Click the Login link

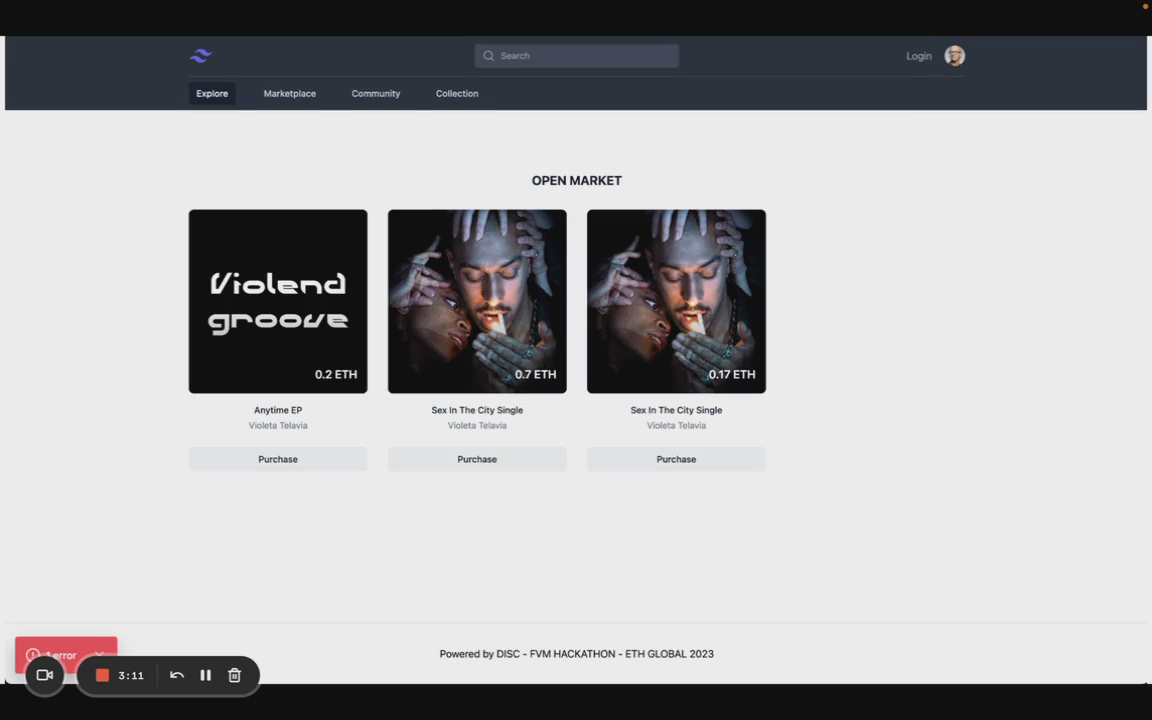(x=918, y=56)
